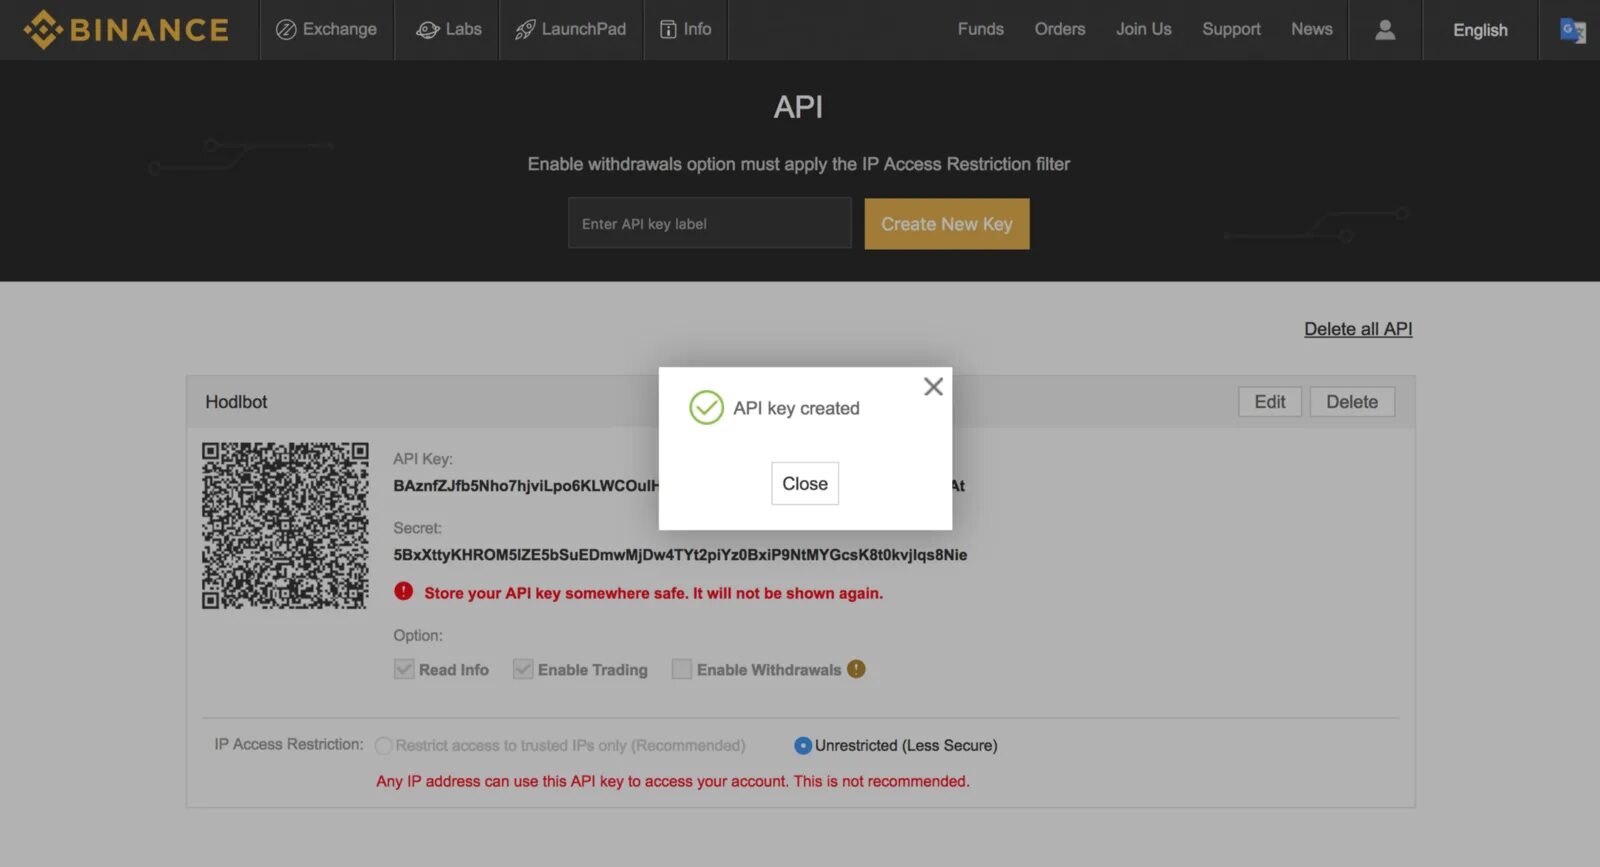This screenshot has width=1600, height=867.
Task: Click the Google Translate icon
Action: [1573, 30]
